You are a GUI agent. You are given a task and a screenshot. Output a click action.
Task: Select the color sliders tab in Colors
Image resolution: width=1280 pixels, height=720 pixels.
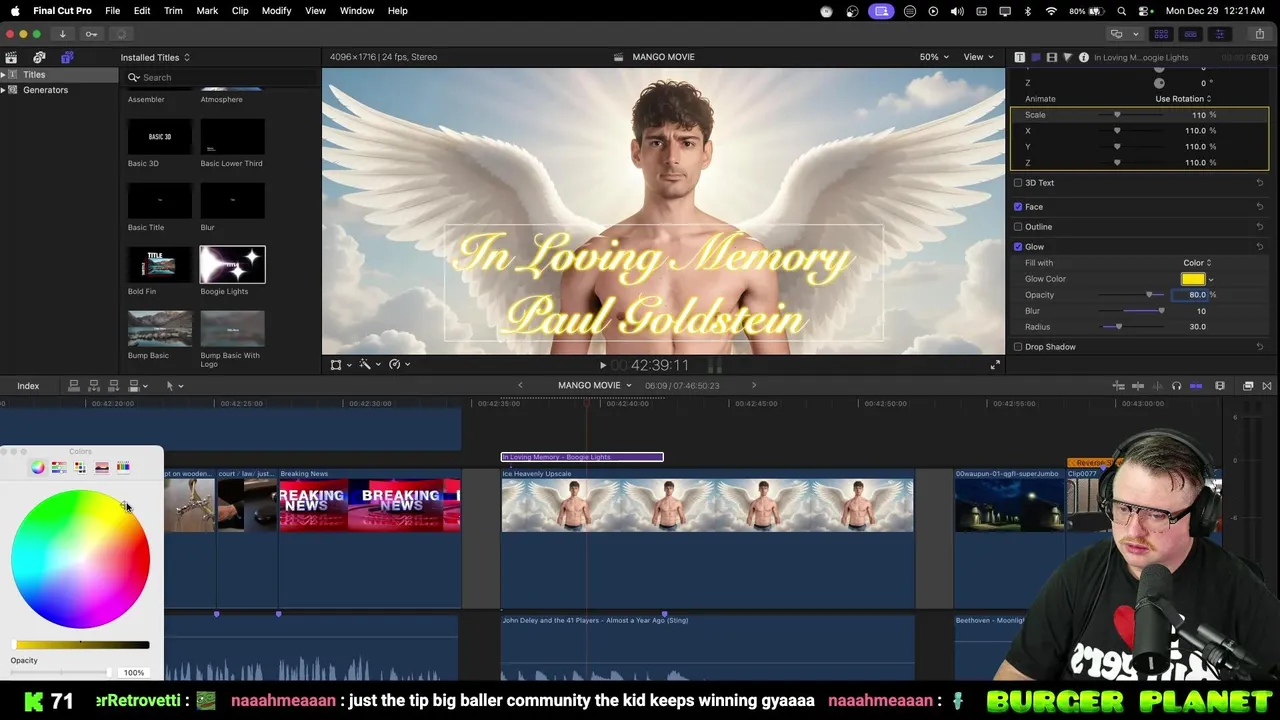(x=59, y=467)
